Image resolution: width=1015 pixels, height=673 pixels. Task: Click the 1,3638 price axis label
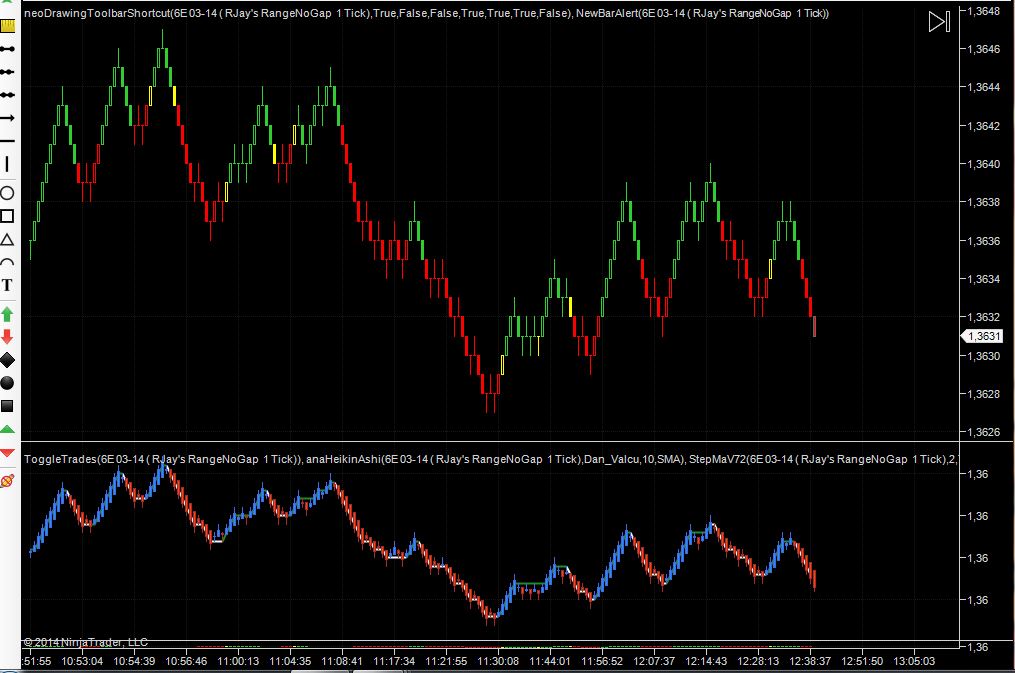click(x=983, y=202)
